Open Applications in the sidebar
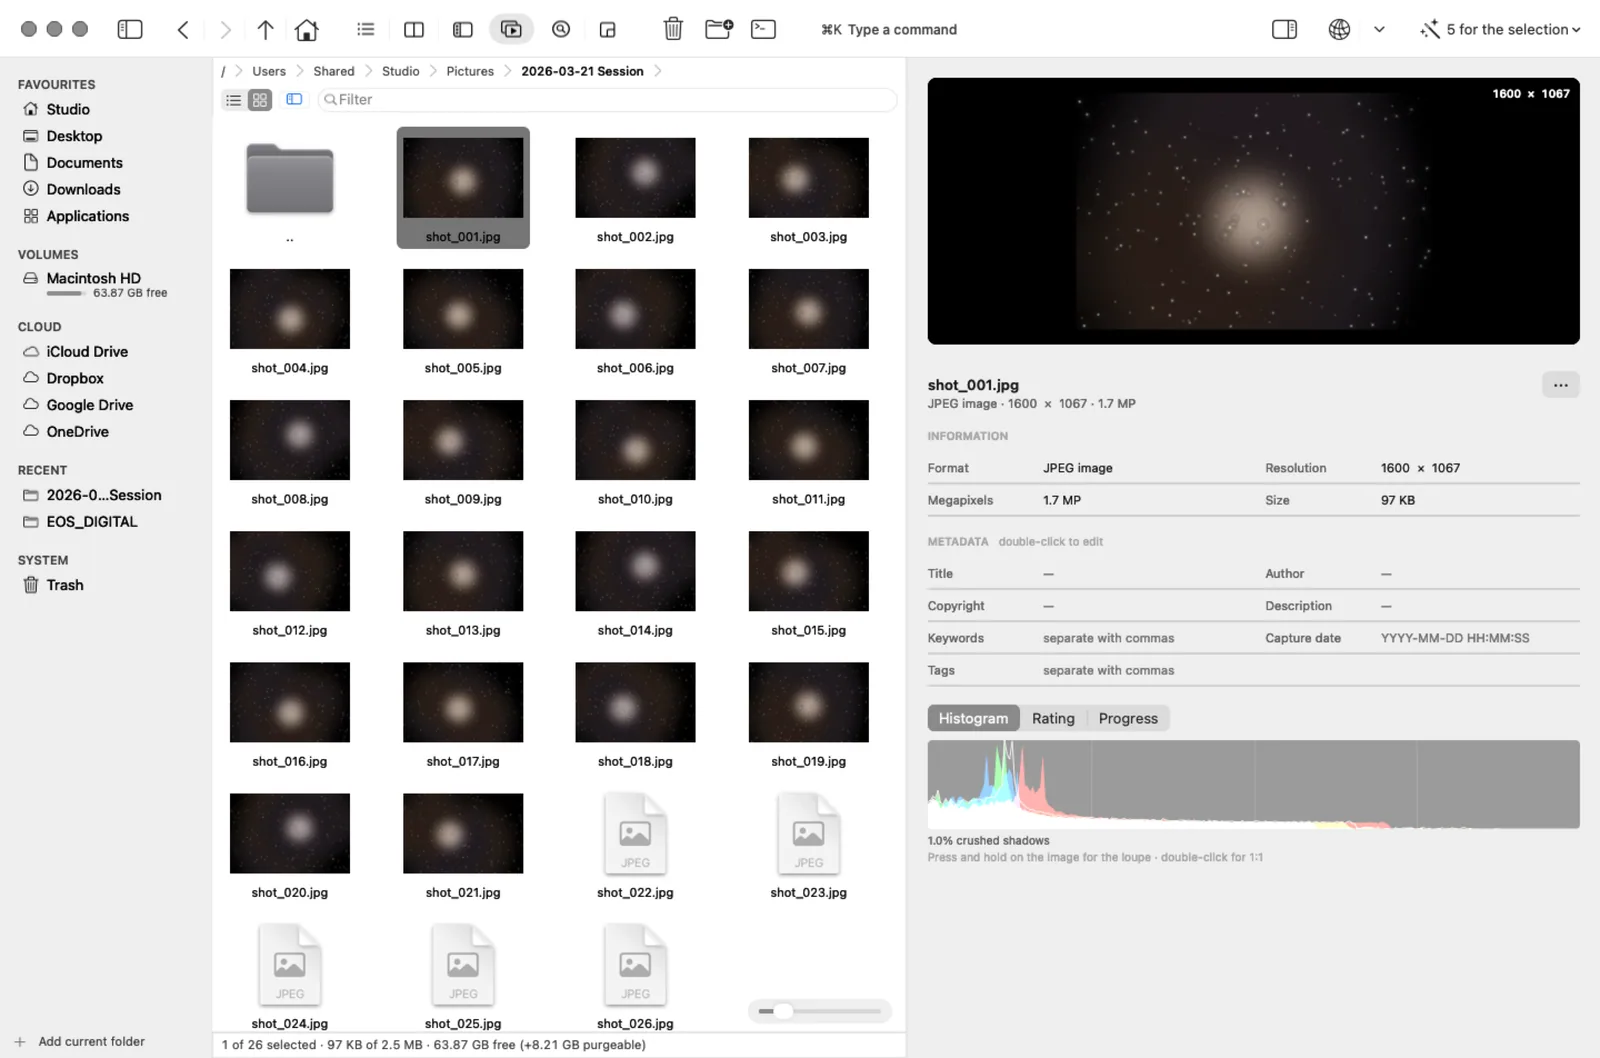Viewport: 1600px width, 1058px height. [x=87, y=216]
